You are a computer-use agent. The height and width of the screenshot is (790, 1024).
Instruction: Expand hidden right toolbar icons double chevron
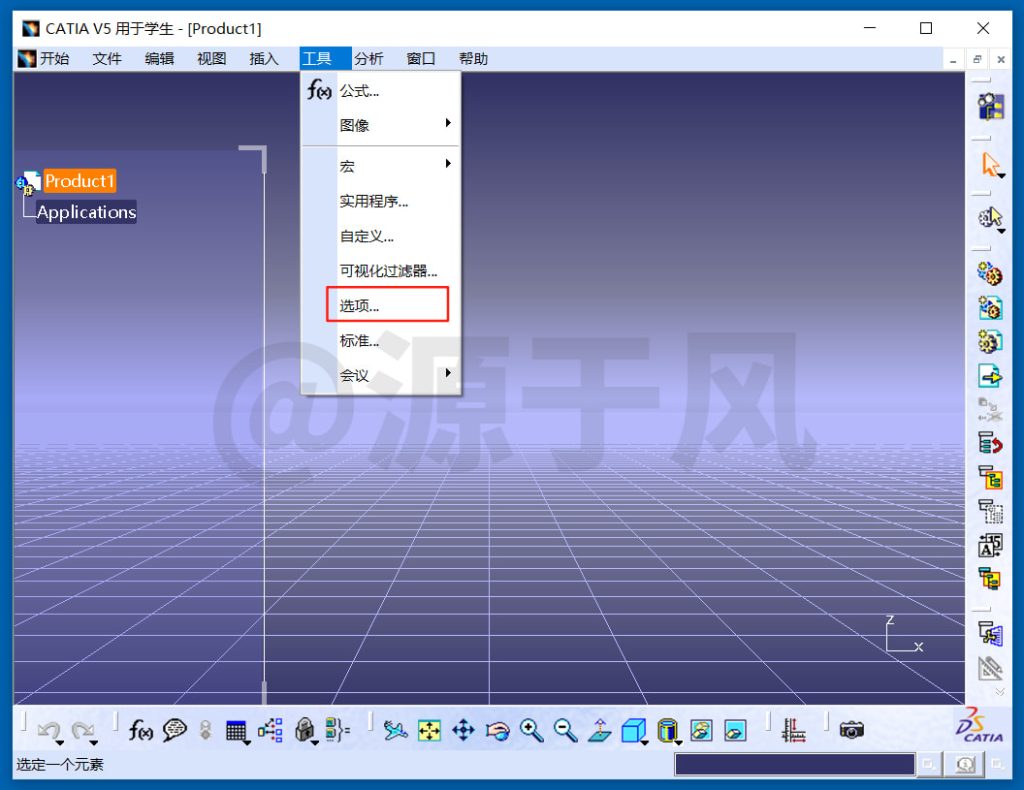point(999,691)
